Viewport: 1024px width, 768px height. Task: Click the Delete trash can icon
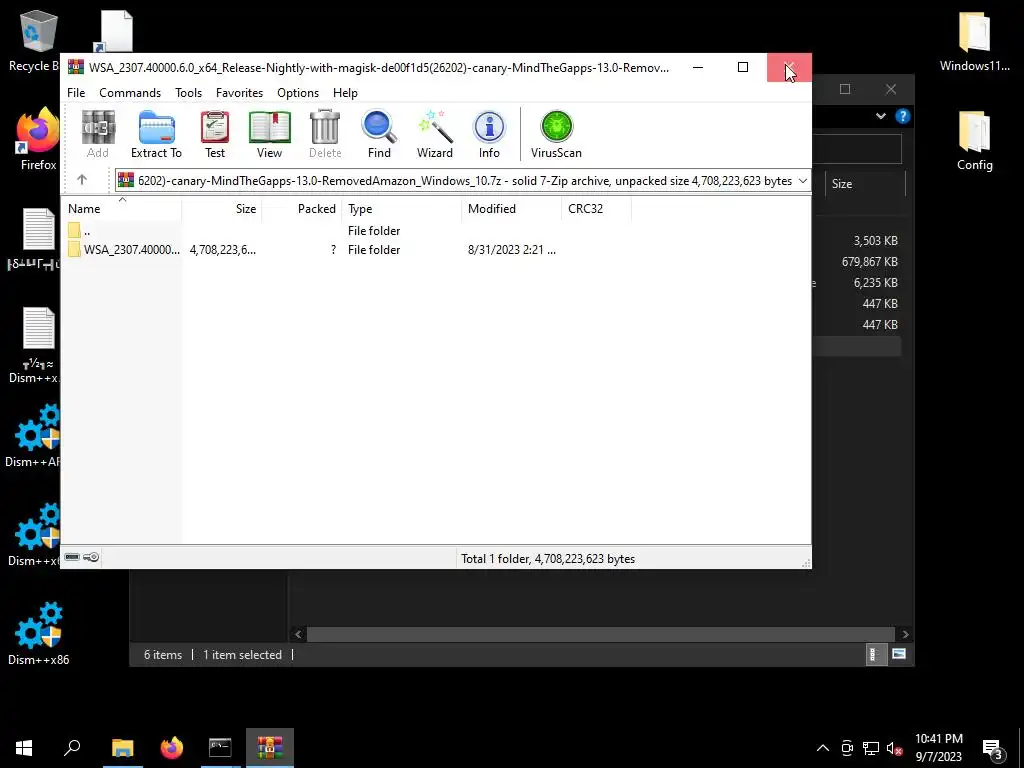click(x=325, y=135)
